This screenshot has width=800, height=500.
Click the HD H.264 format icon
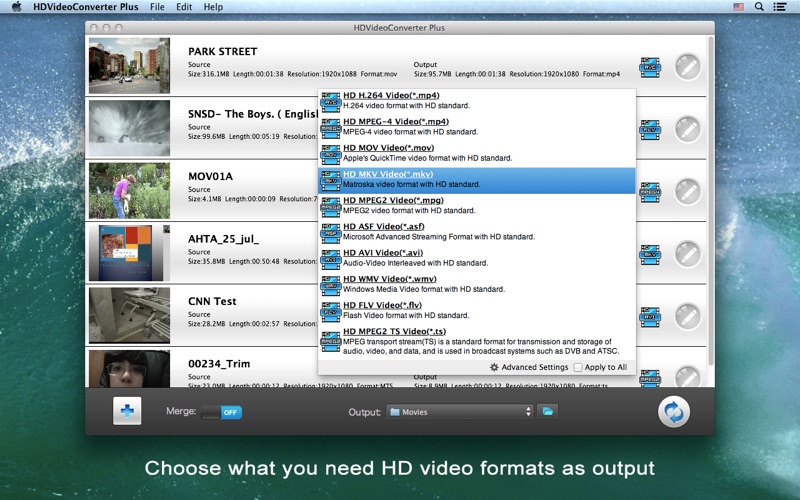point(331,102)
